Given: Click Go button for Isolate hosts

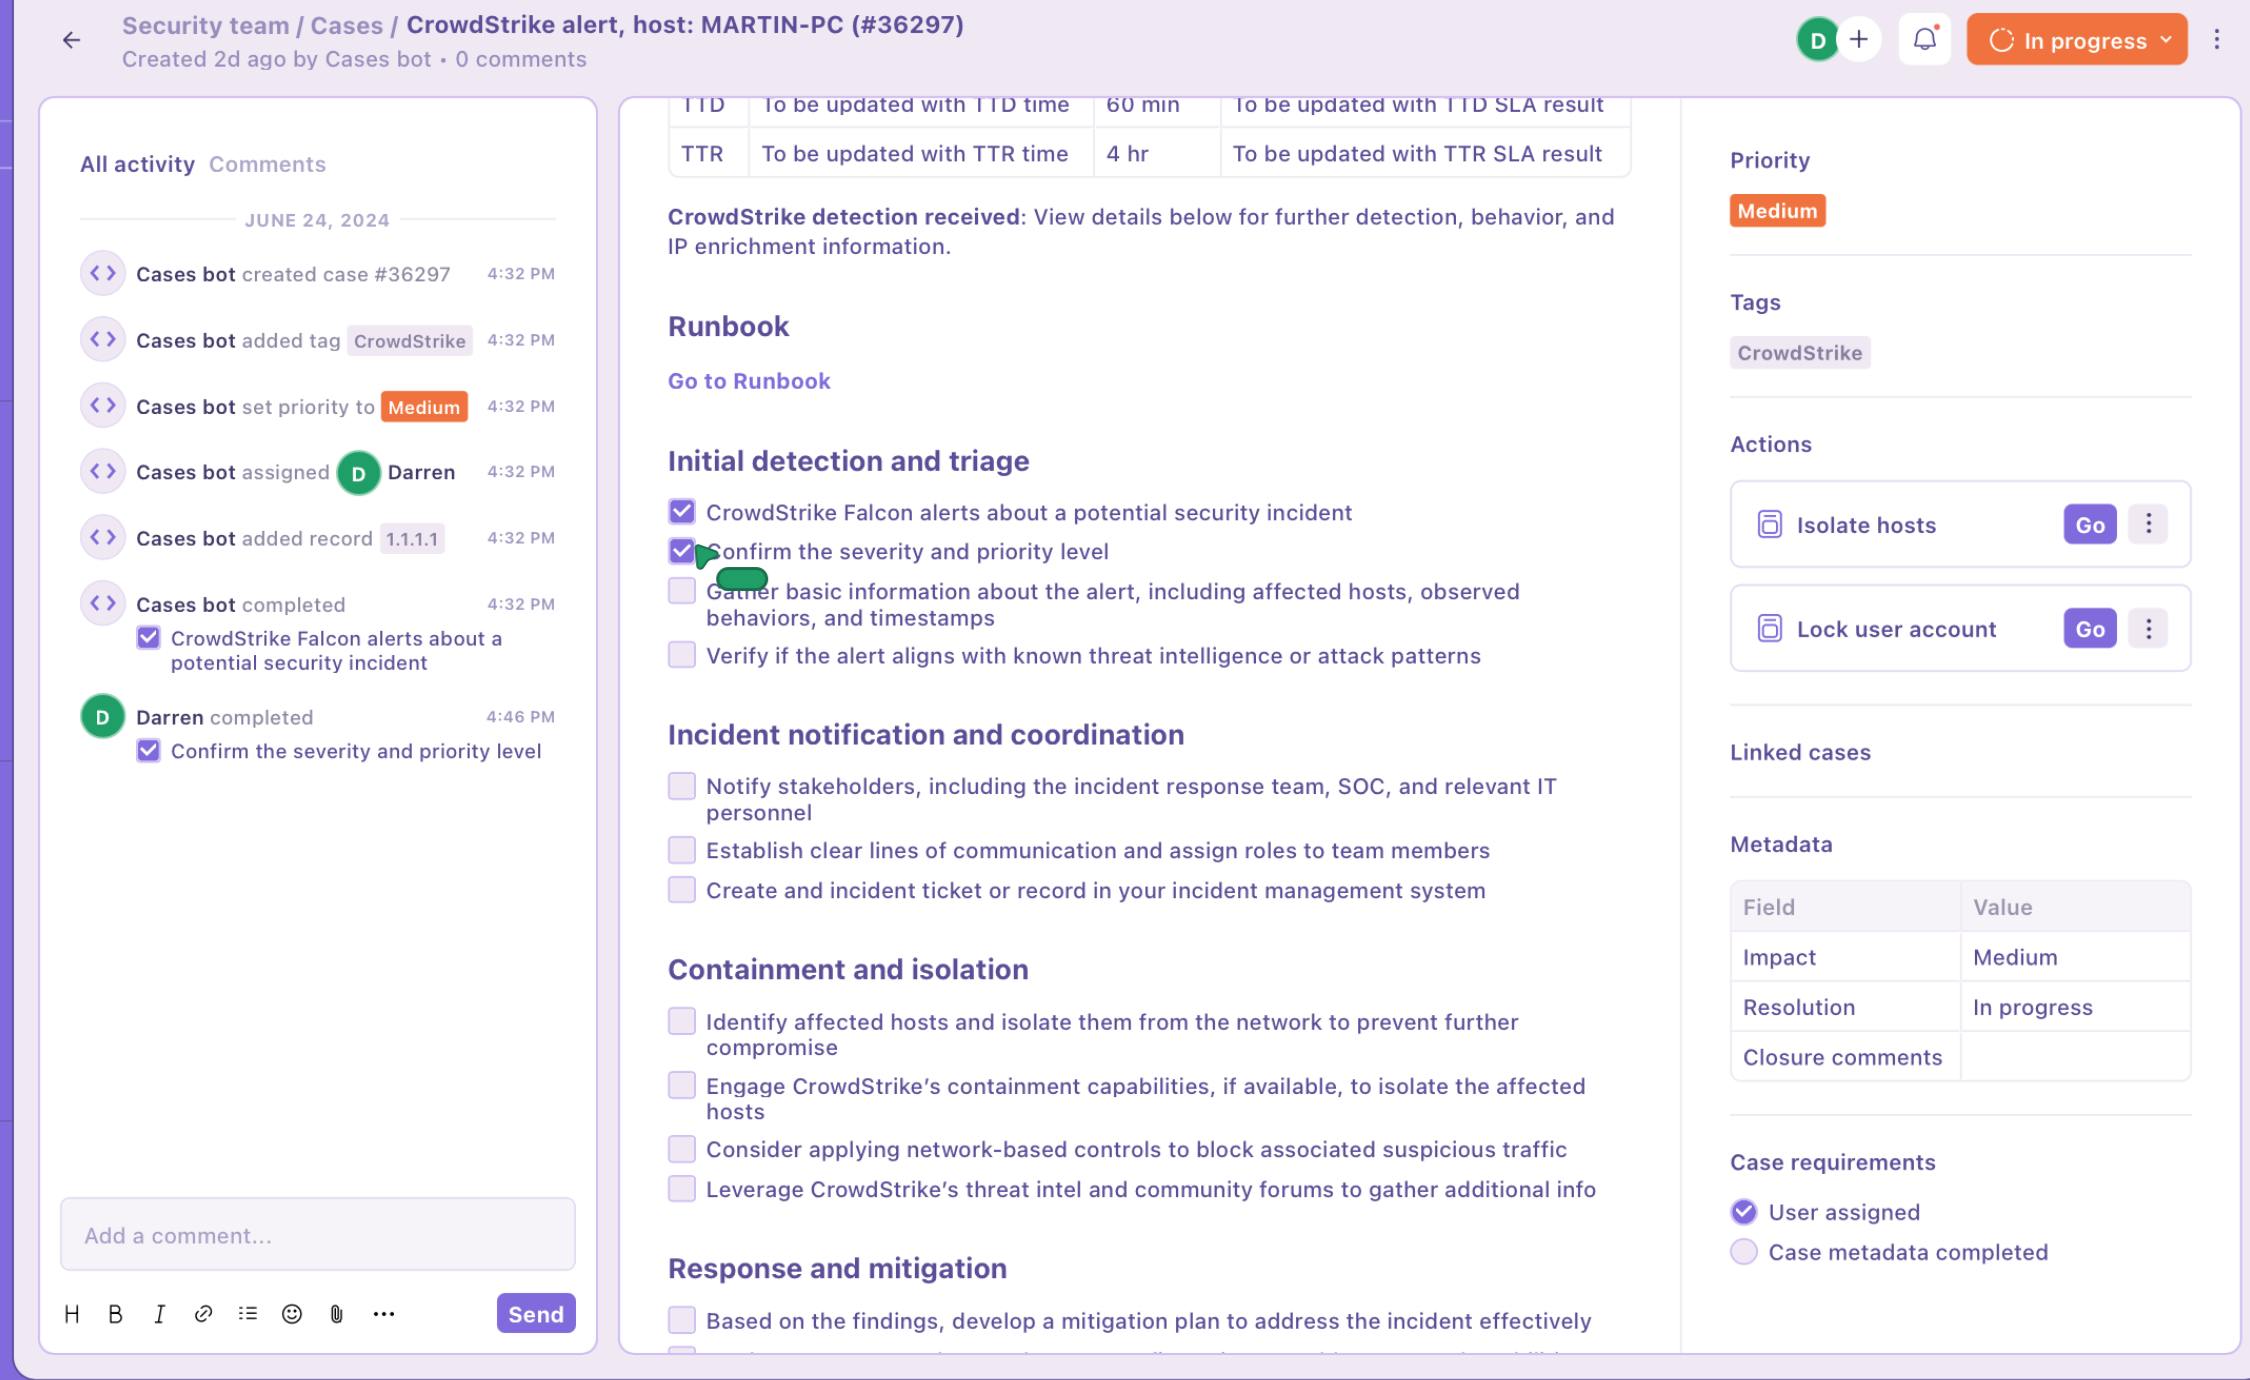Looking at the screenshot, I should pyautogui.click(x=2089, y=524).
